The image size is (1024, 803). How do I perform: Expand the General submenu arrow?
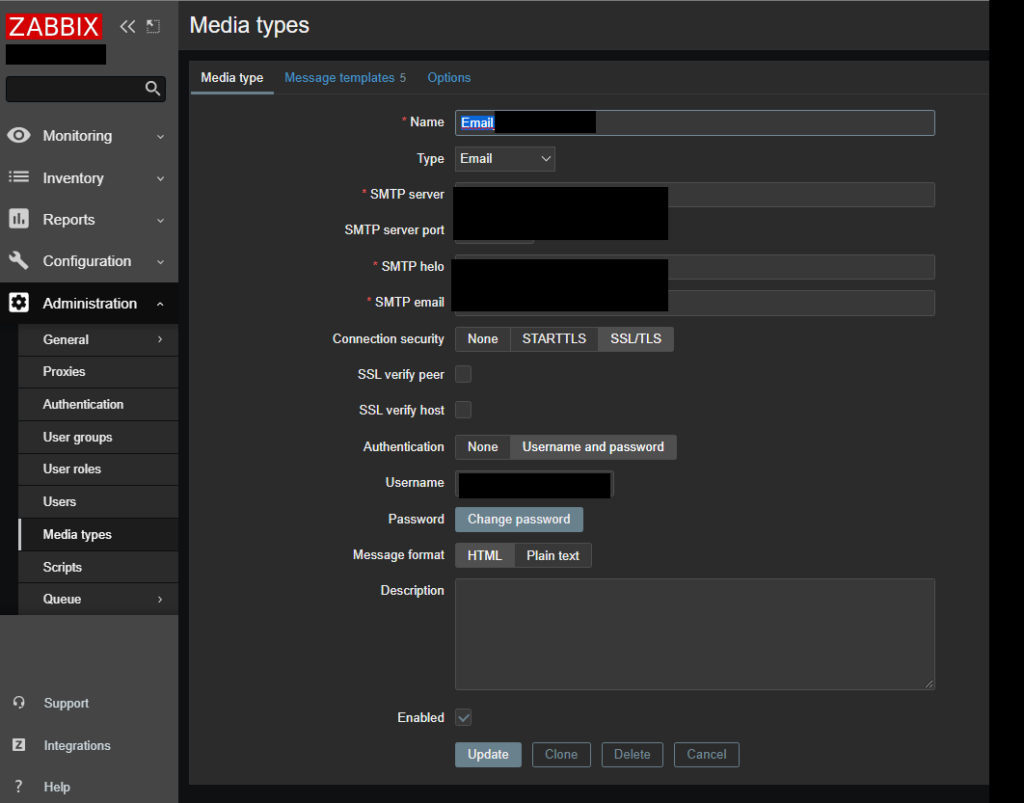point(160,339)
